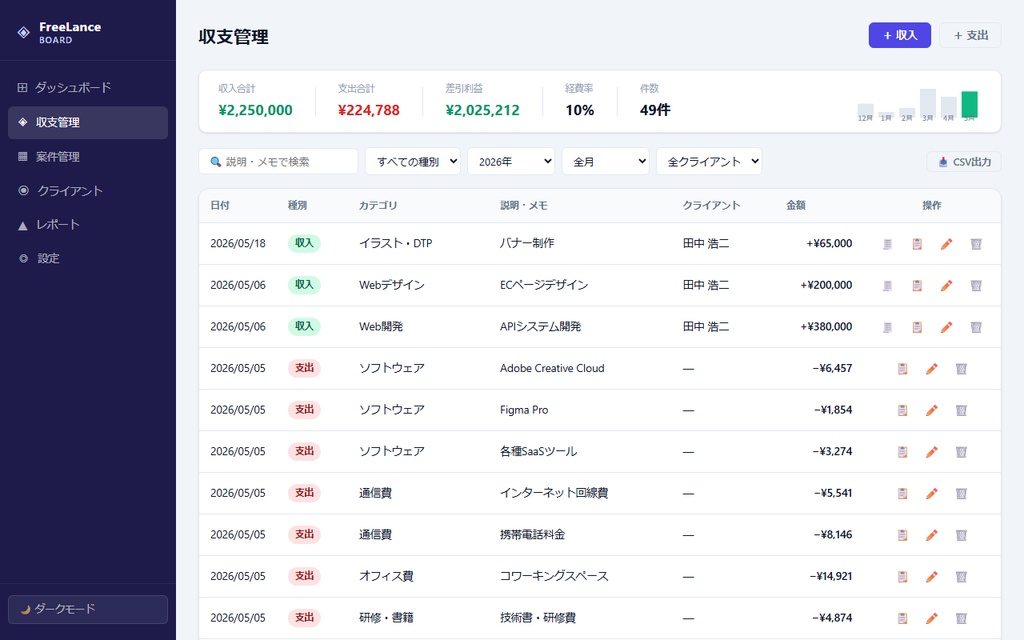Edit the Adobe Creative Cloud expense
Image resolution: width=1024 pixels, height=640 pixels.
coord(932,369)
